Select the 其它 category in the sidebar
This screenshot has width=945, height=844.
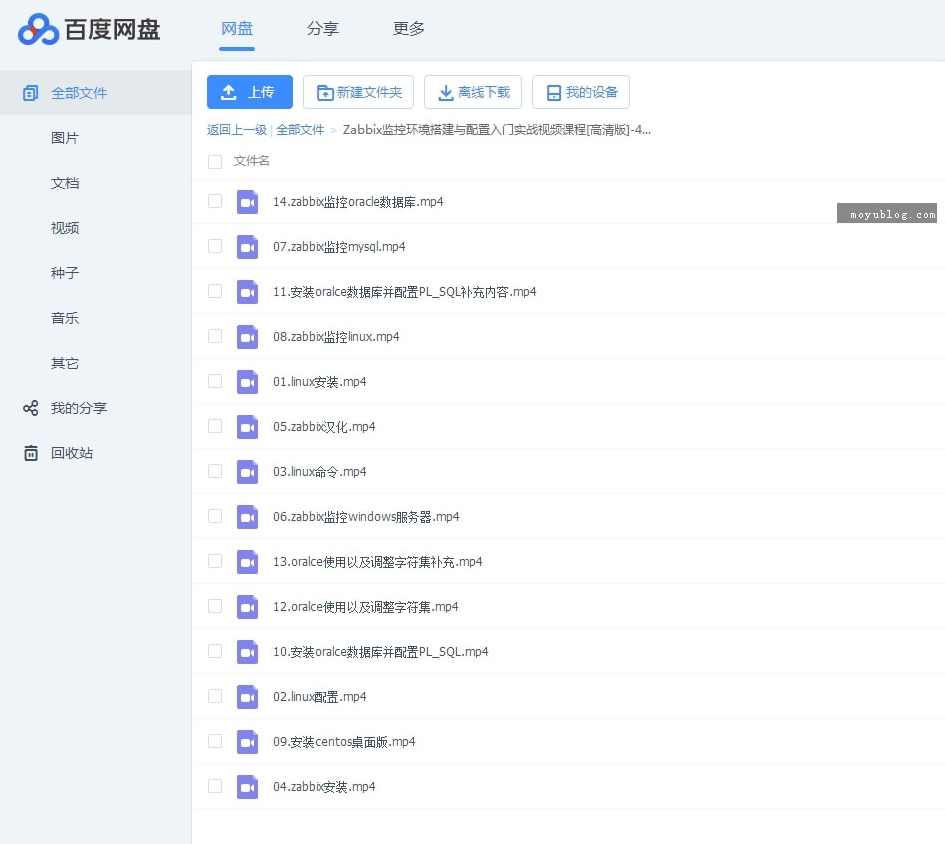64,363
